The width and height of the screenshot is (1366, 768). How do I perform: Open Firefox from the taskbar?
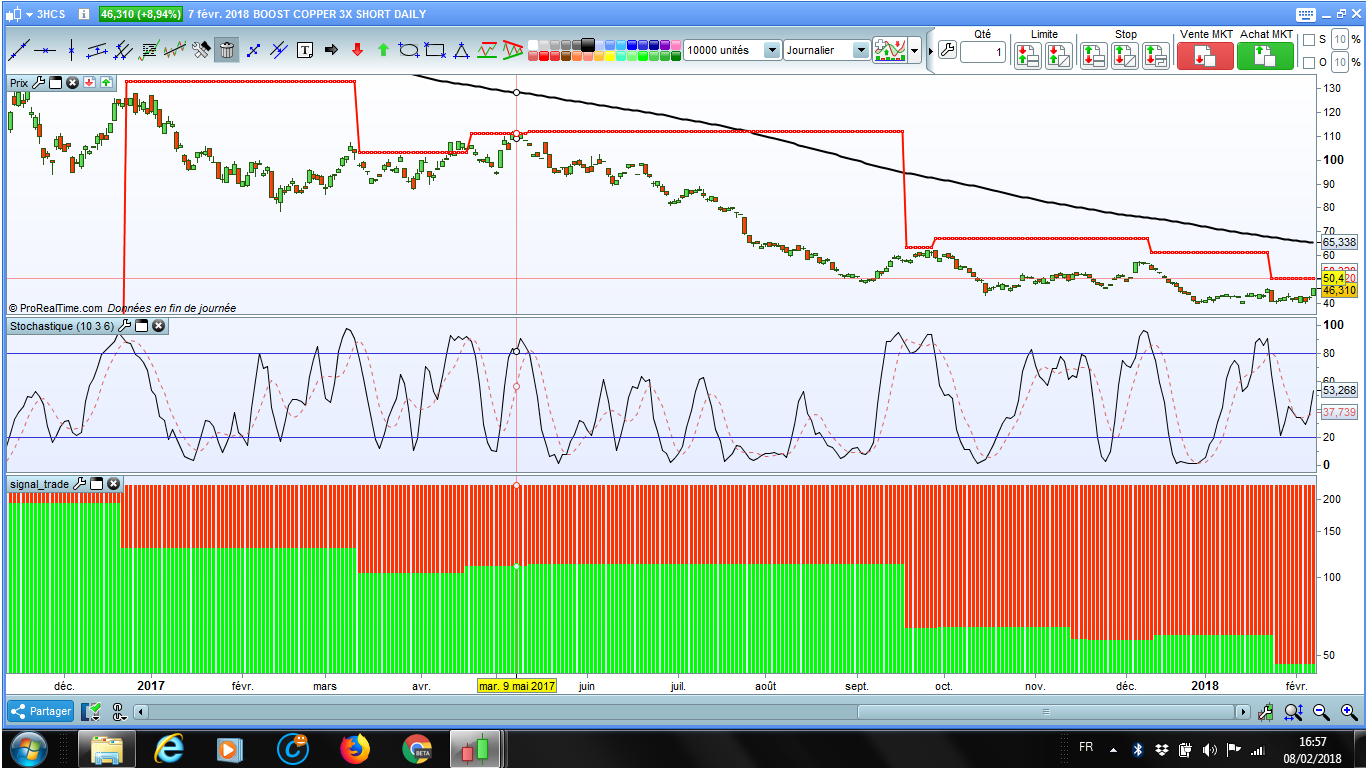[x=354, y=748]
